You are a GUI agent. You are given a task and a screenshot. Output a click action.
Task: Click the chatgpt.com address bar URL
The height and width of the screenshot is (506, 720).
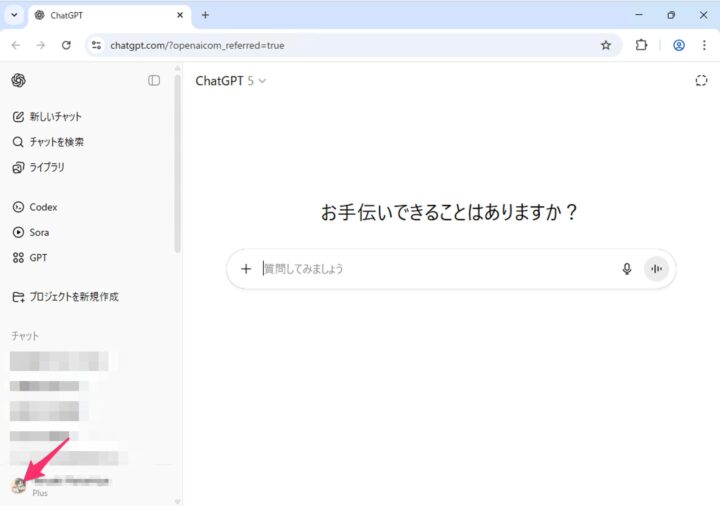click(197, 45)
